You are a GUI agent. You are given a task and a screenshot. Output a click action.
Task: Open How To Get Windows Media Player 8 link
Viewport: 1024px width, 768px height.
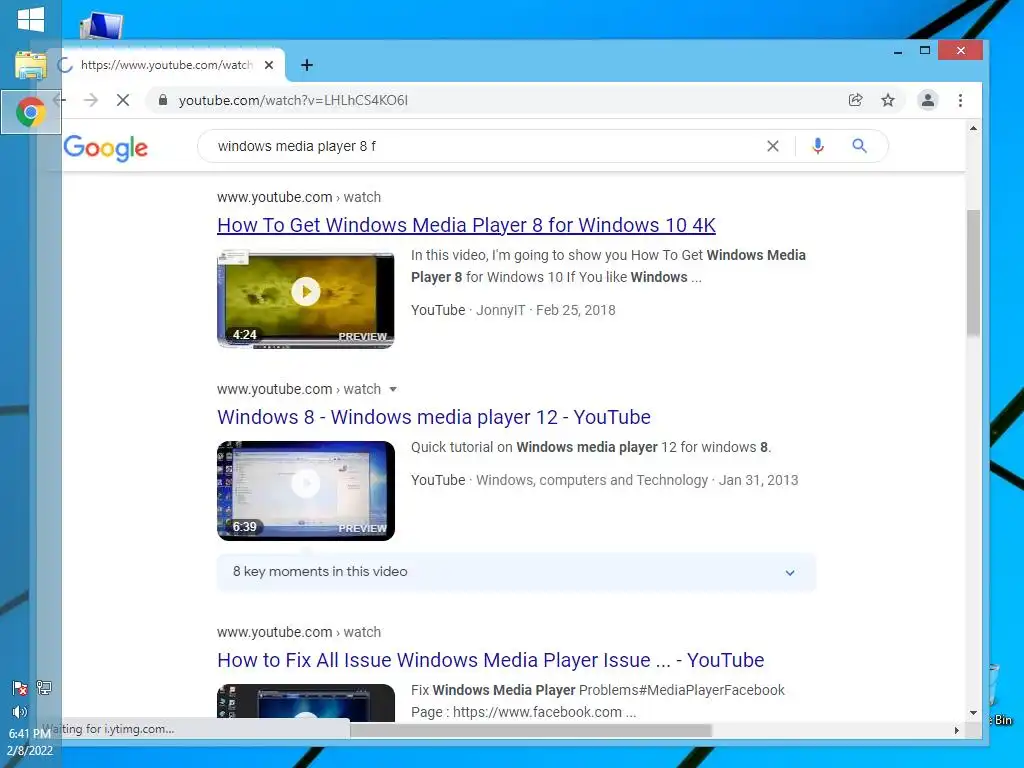pyautogui.click(x=466, y=225)
